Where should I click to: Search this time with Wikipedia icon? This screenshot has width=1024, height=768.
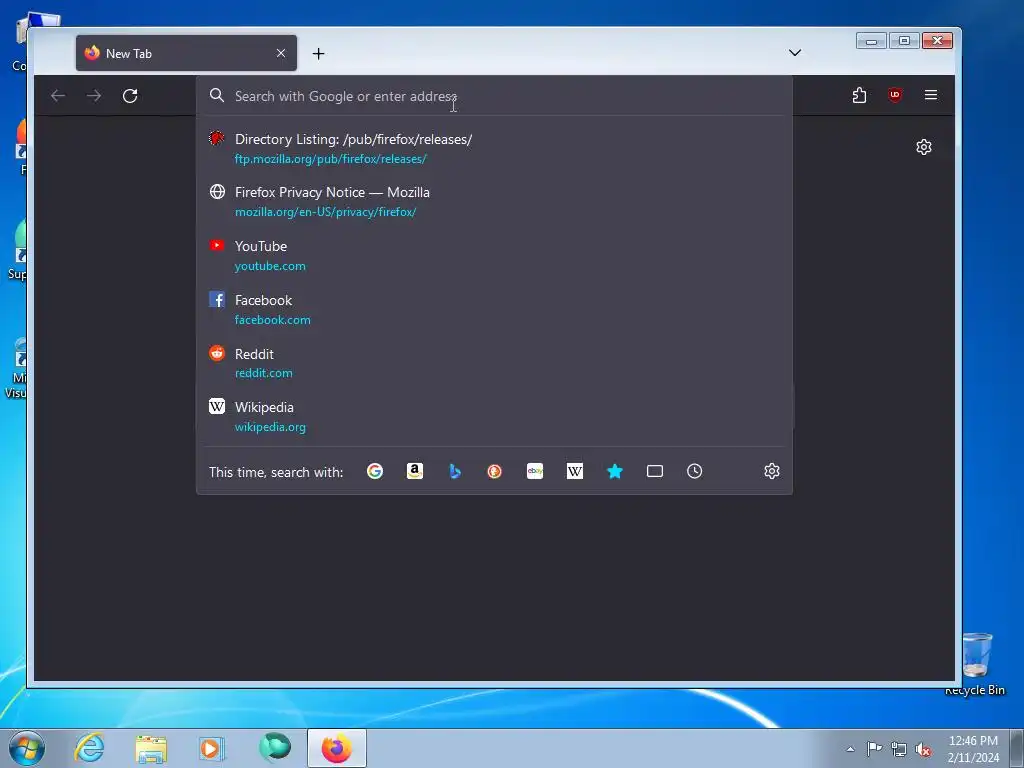coord(575,471)
